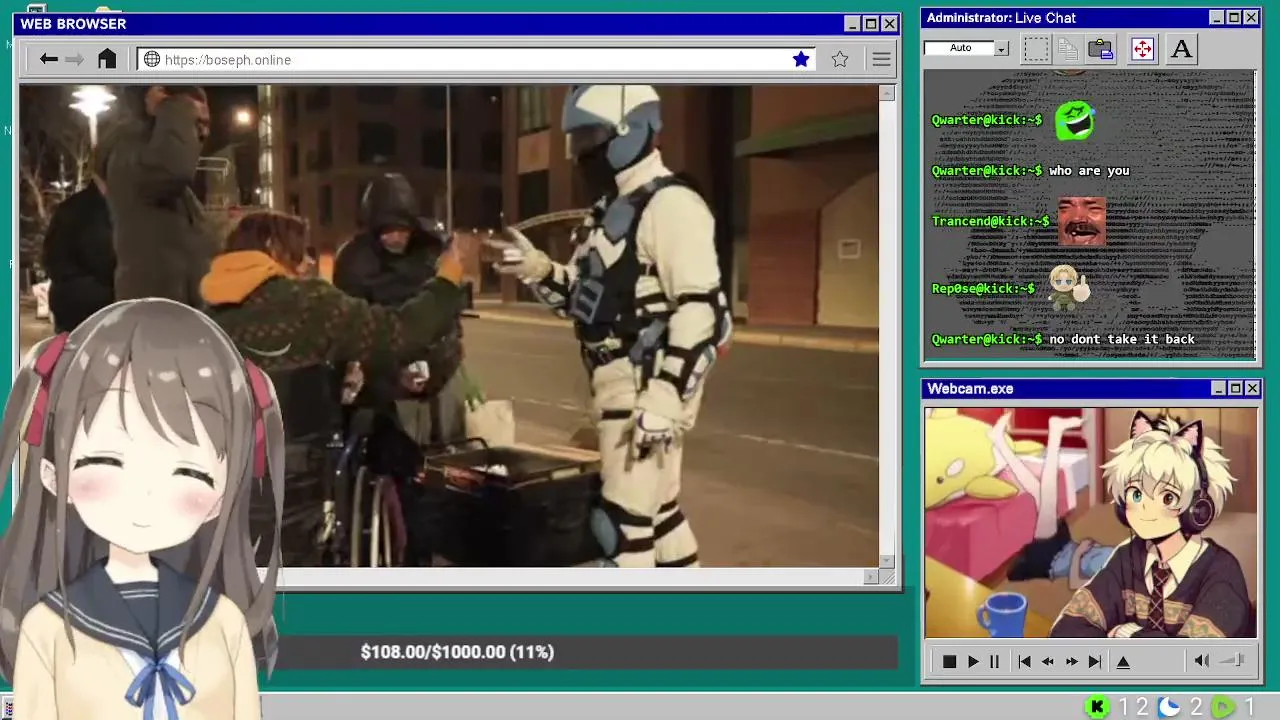Click the Rep0se@kick username
The image size is (1280, 720).
(984, 288)
